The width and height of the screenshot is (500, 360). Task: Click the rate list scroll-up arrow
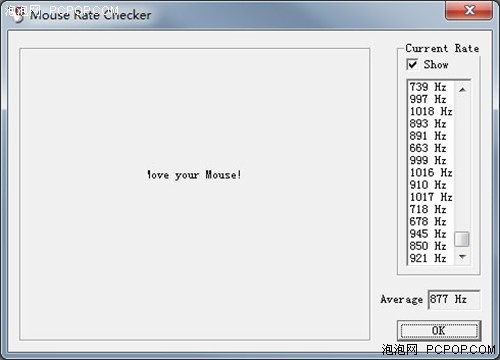click(462, 89)
